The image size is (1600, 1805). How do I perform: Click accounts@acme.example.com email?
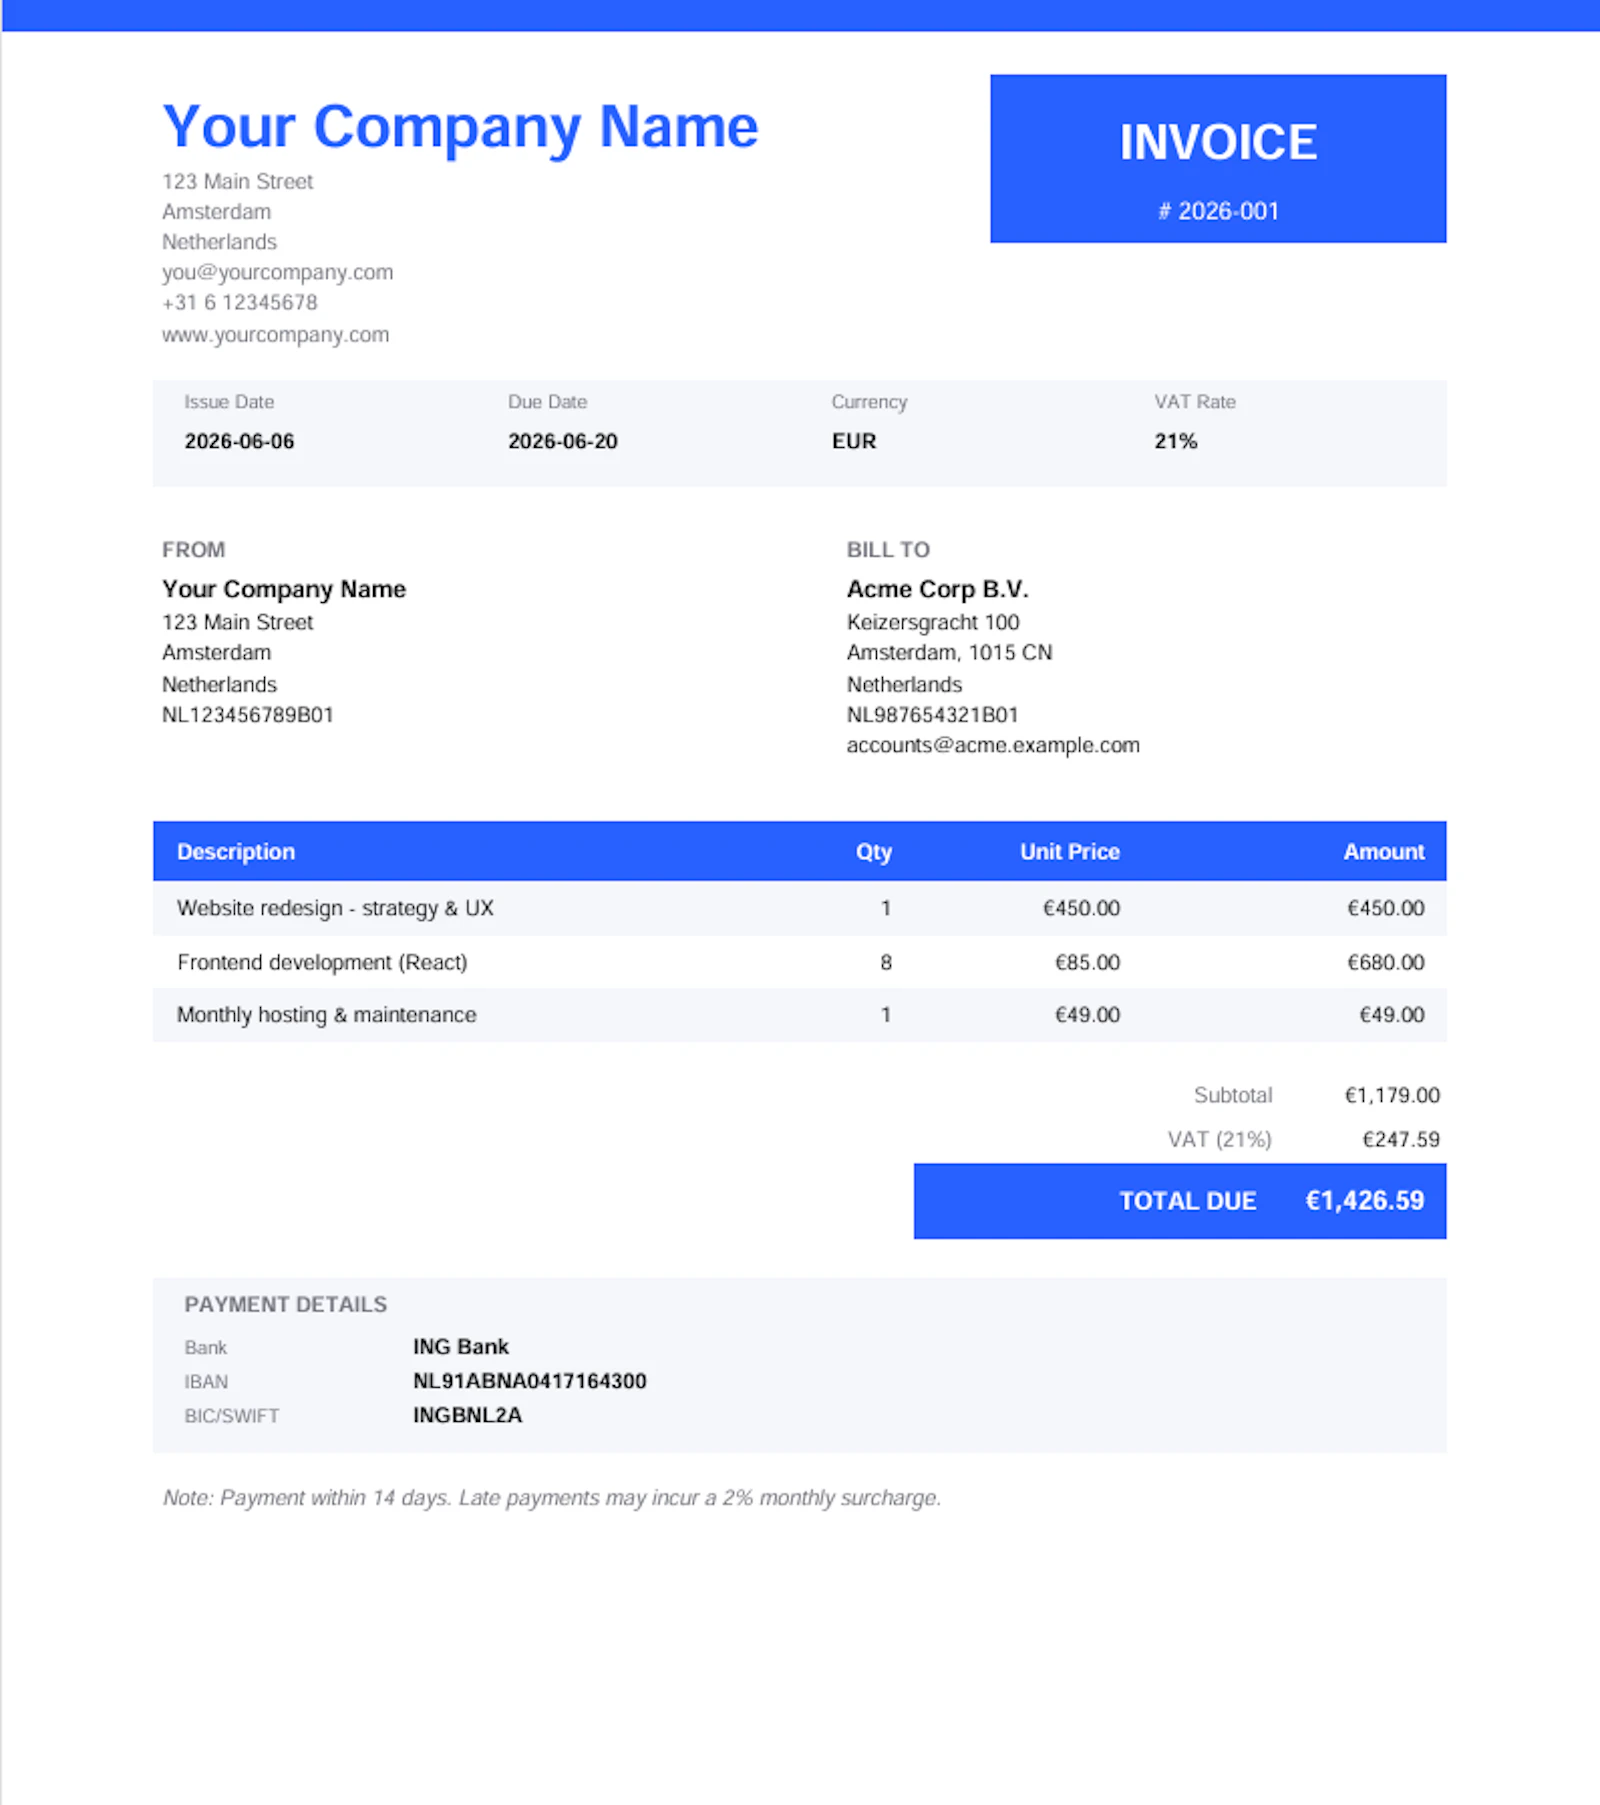click(992, 745)
